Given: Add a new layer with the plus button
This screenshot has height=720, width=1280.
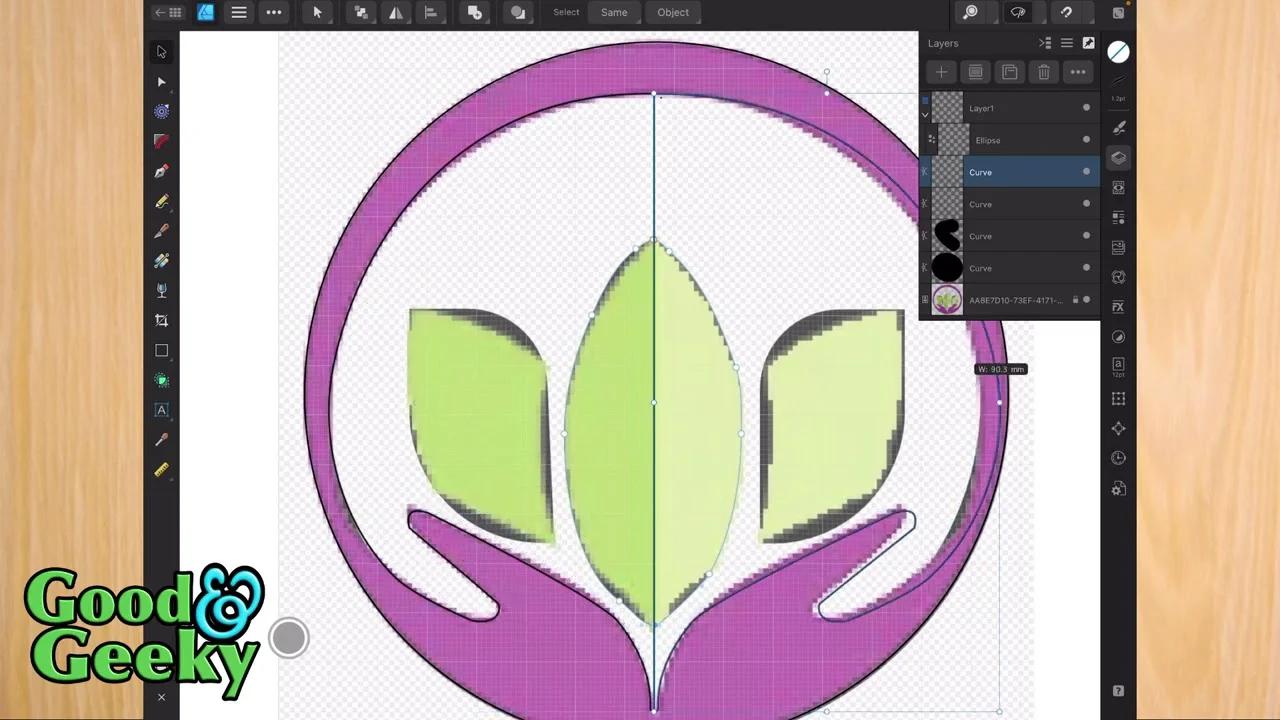Looking at the screenshot, I should pos(940,72).
